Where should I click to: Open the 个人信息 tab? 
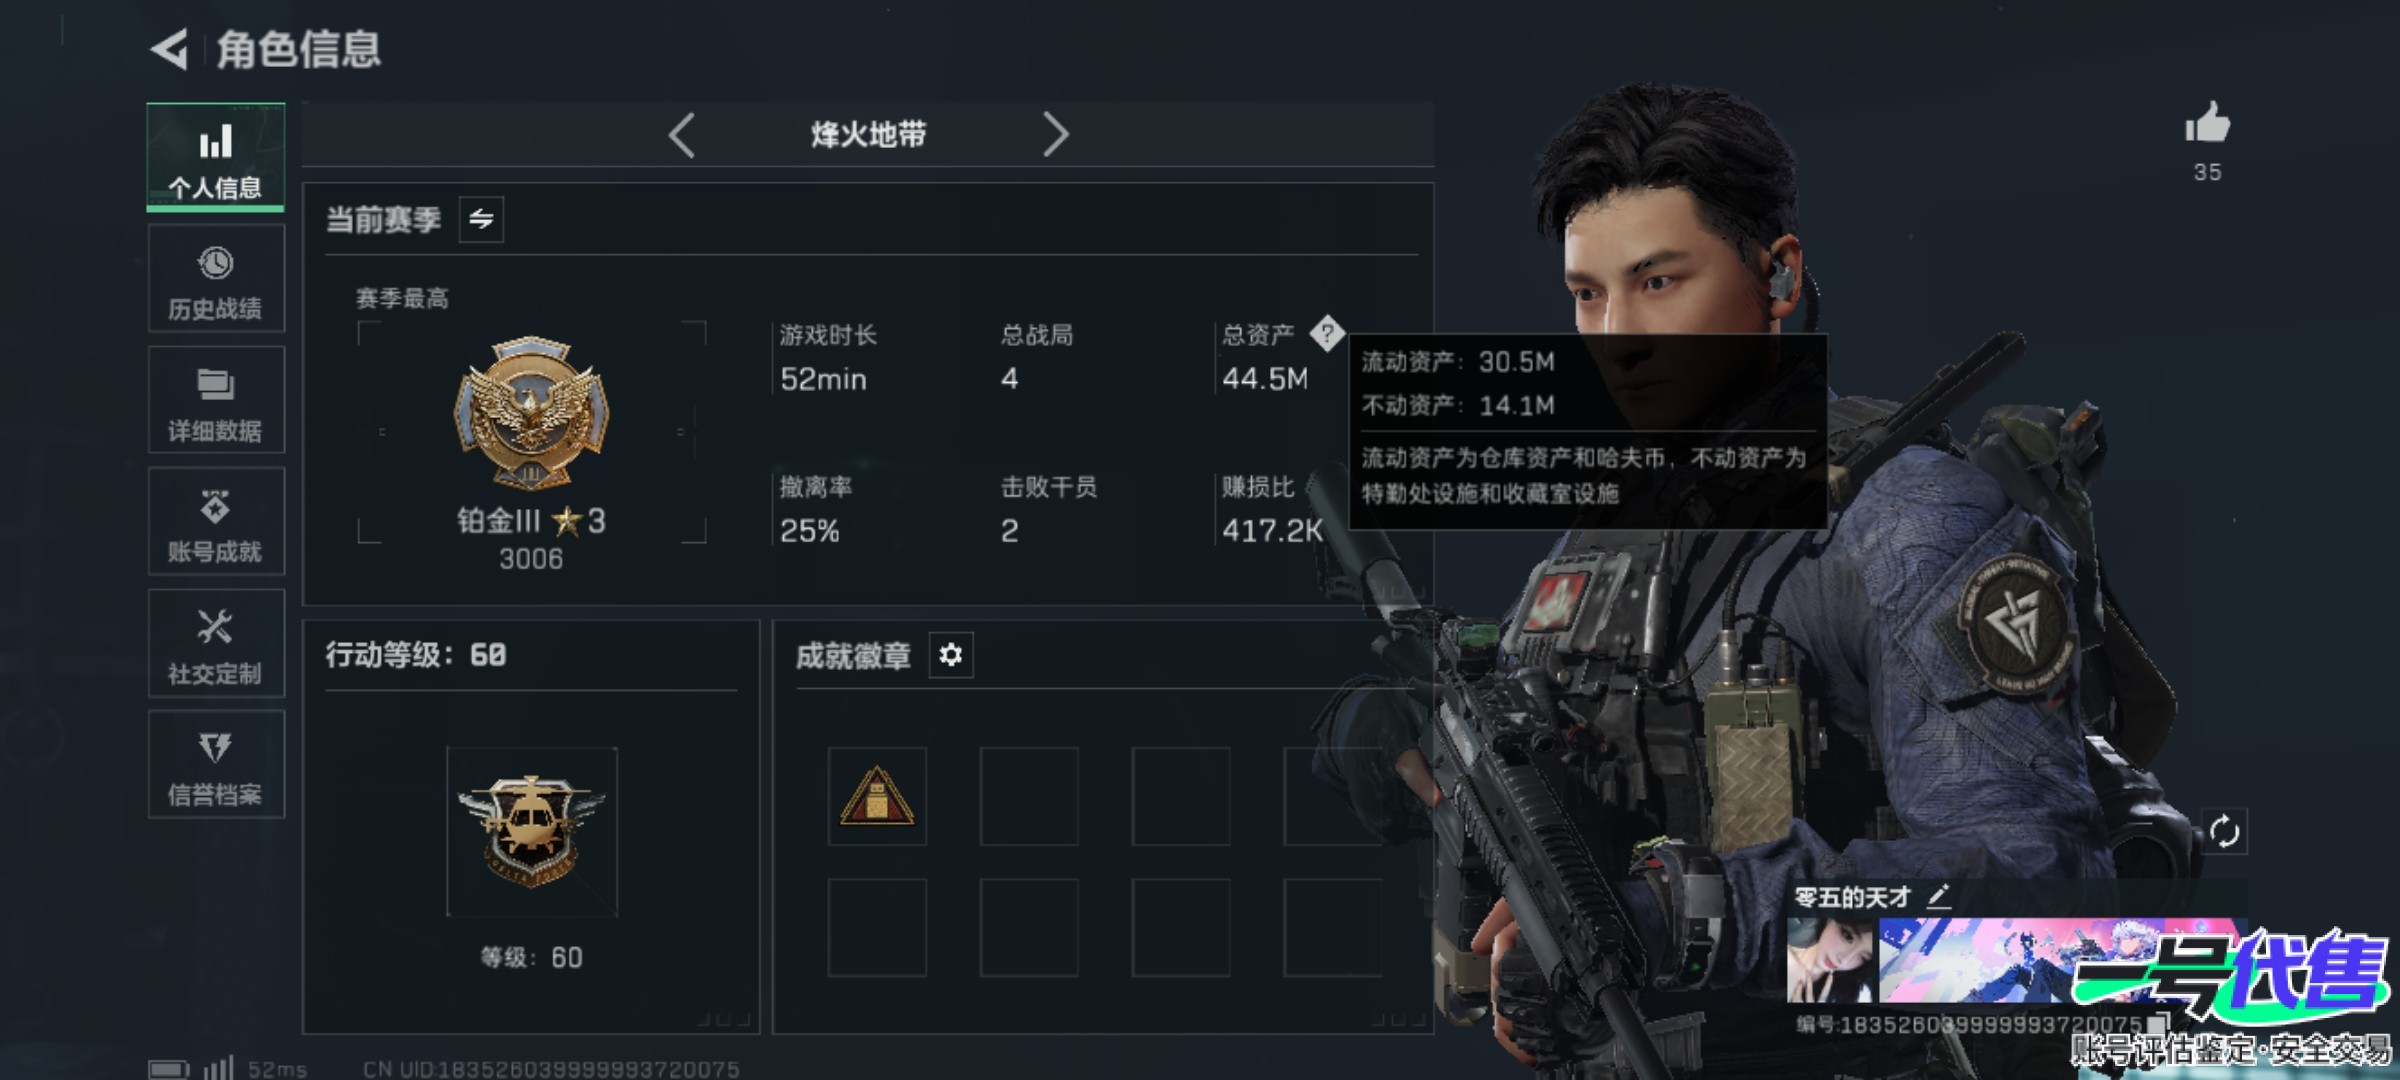216,158
